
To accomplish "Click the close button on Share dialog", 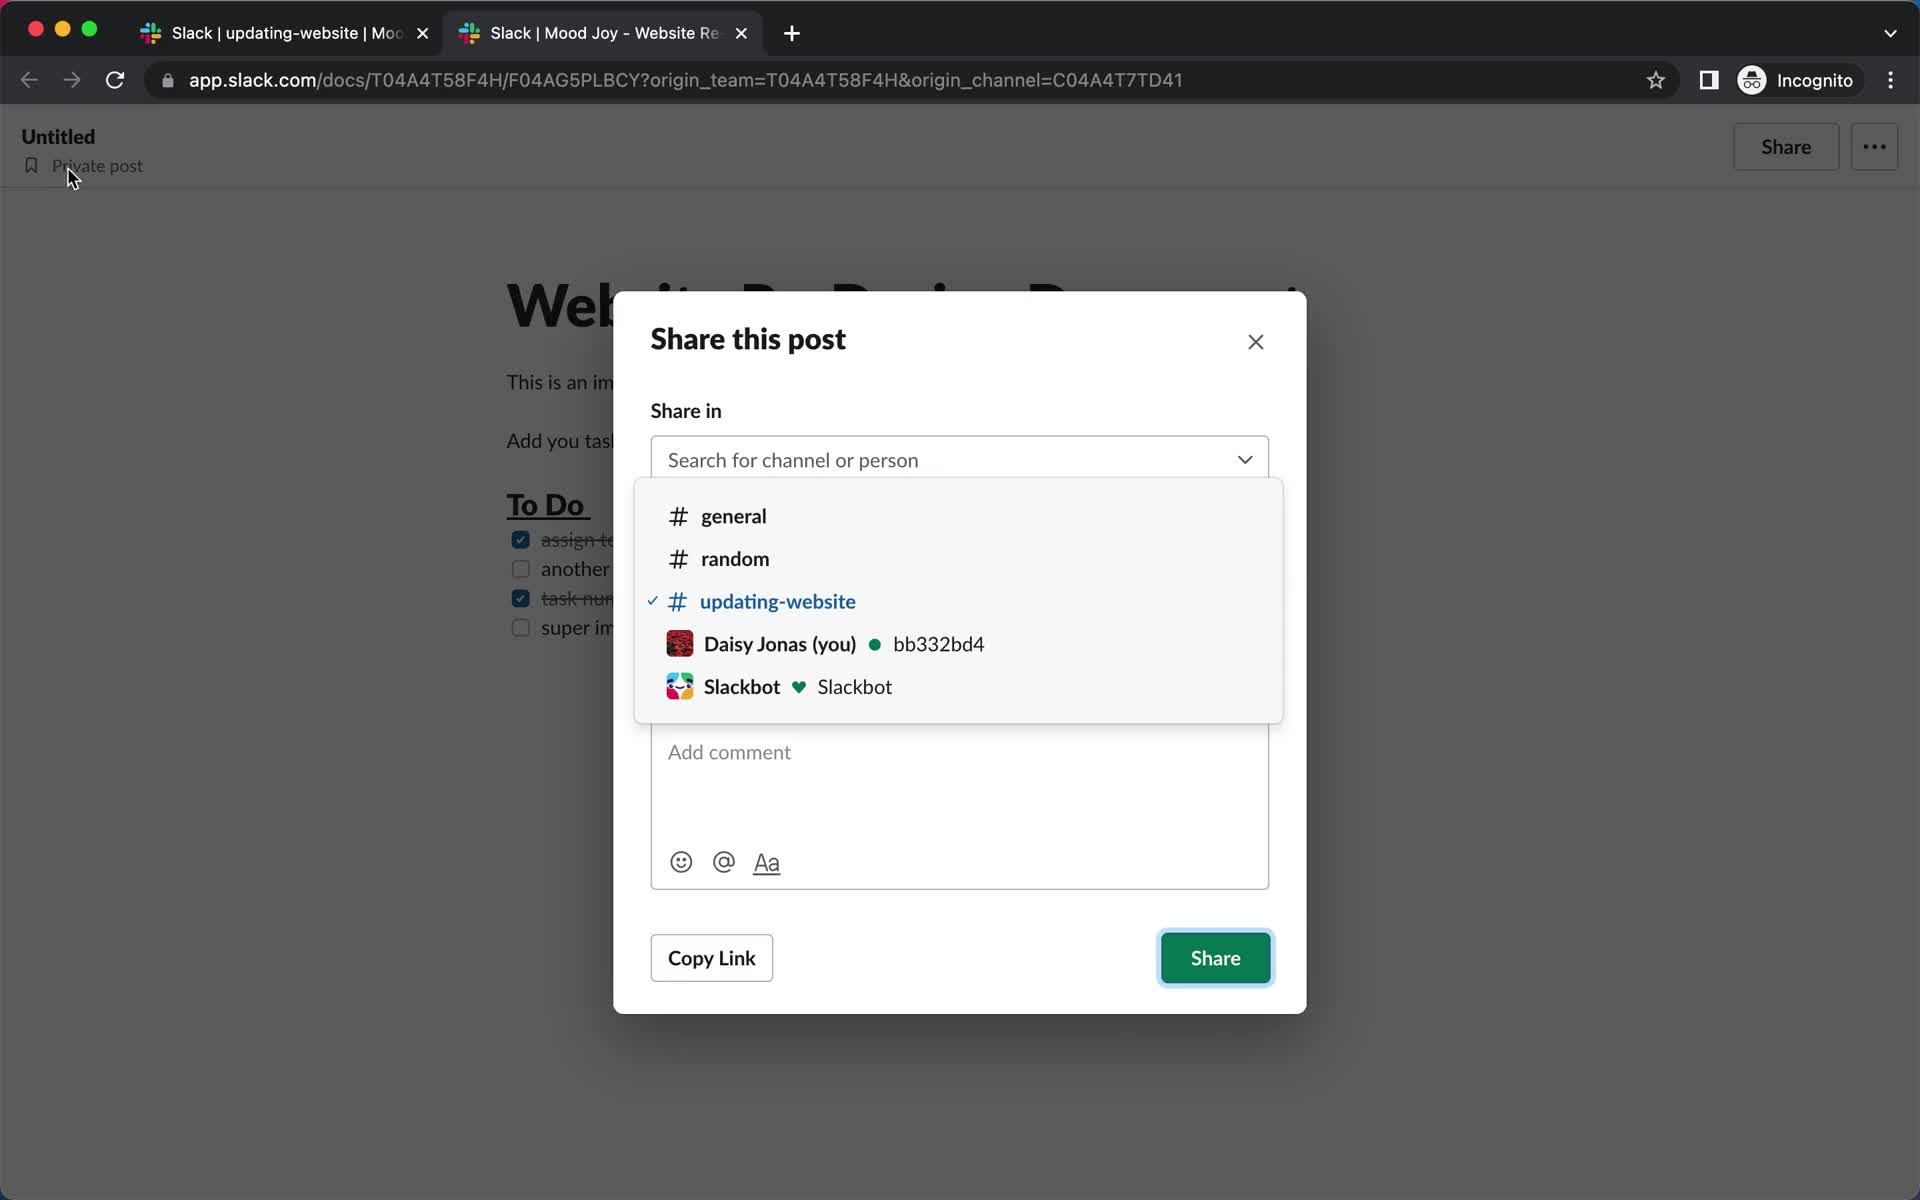I will click(x=1257, y=341).
